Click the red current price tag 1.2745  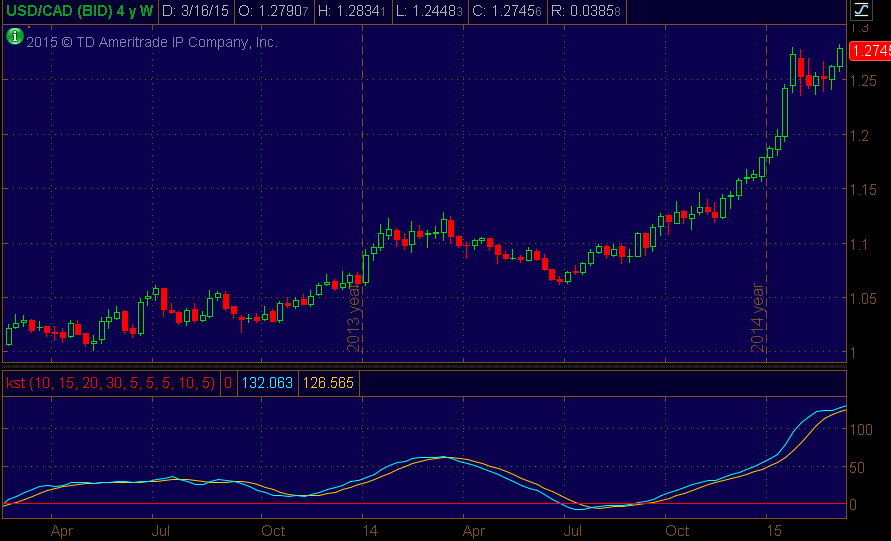point(868,51)
